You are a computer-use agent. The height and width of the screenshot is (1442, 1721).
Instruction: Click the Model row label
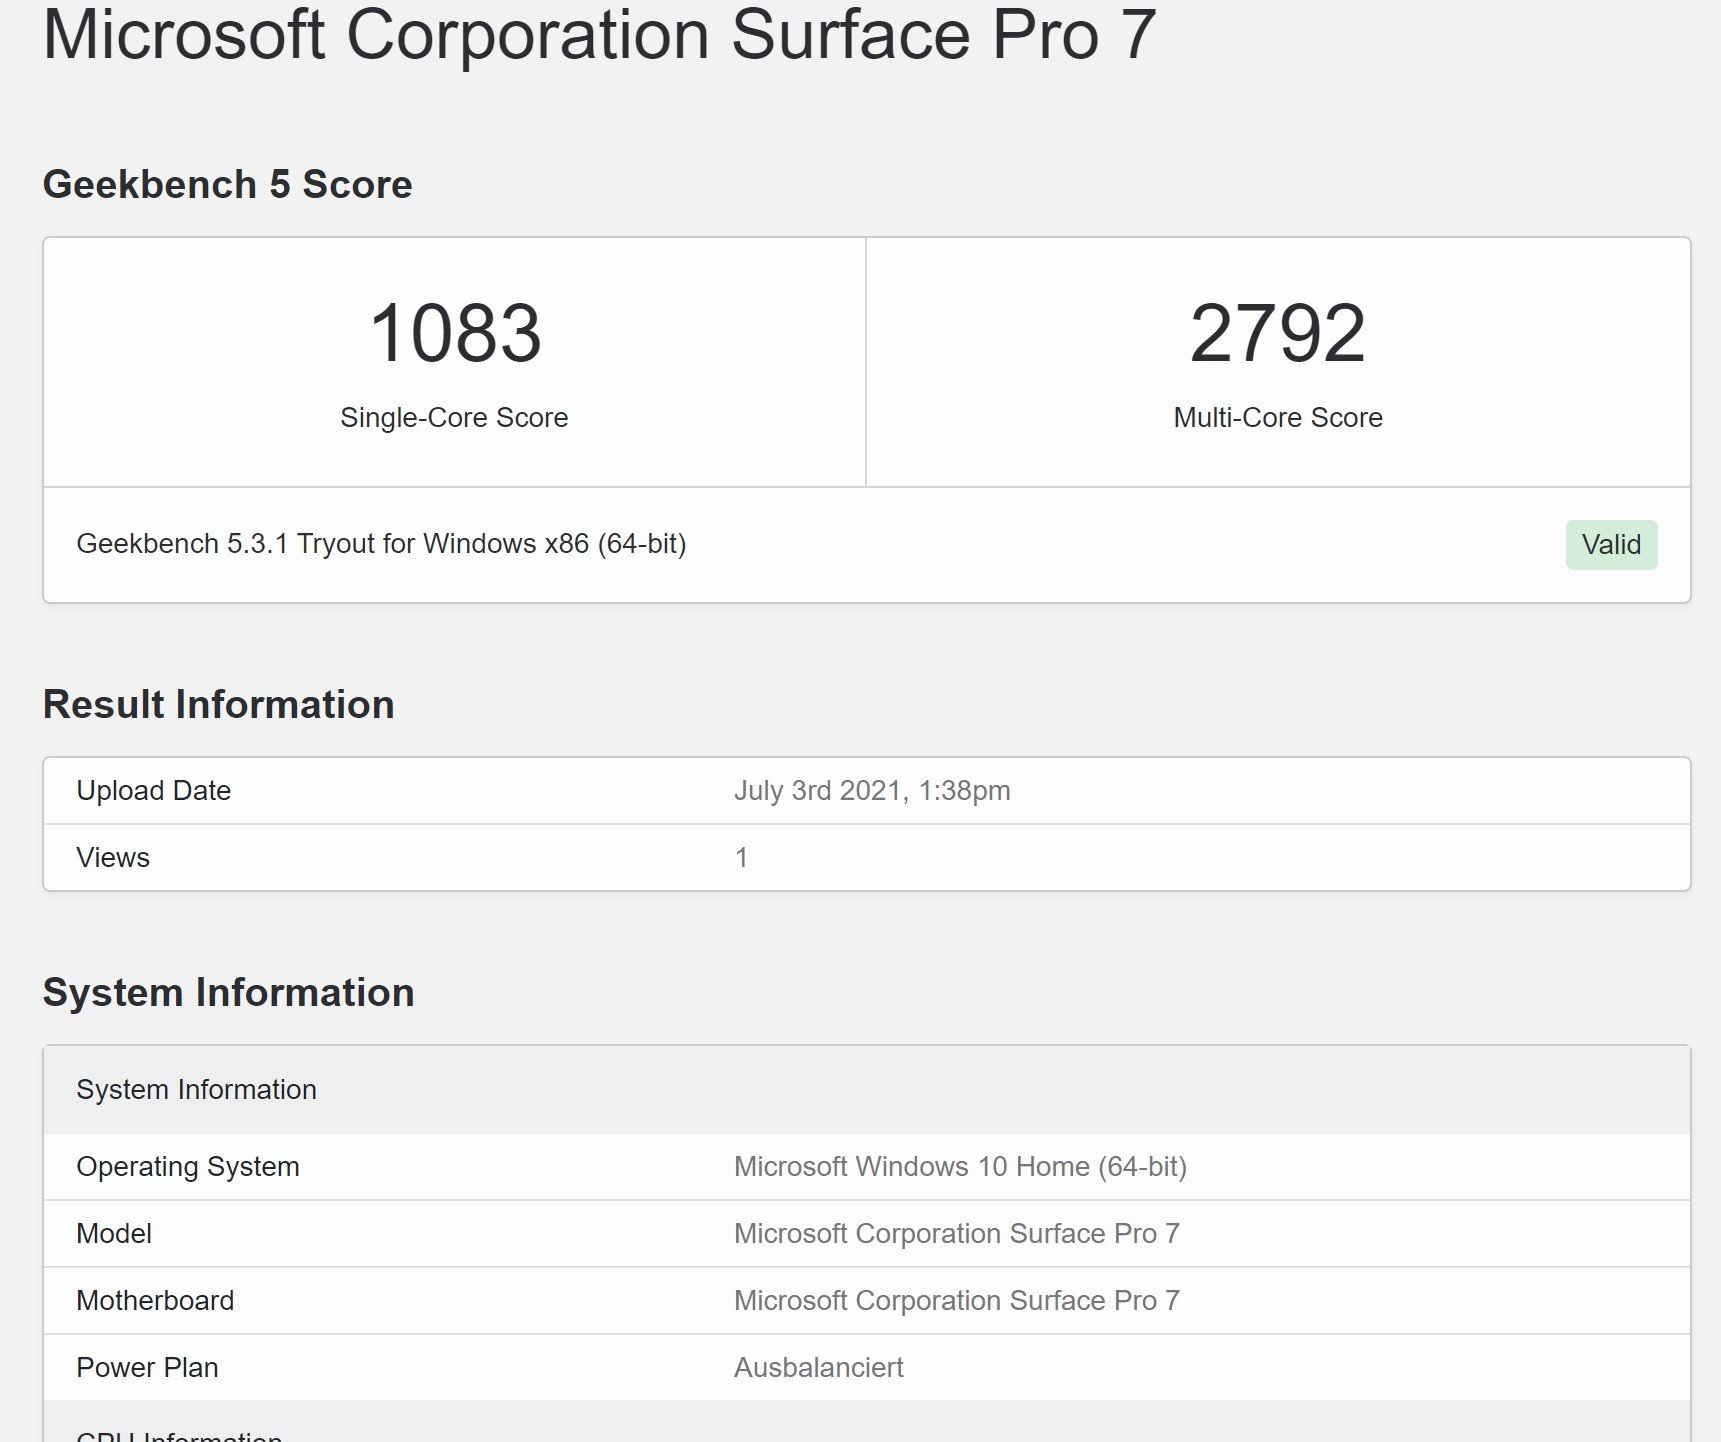coord(114,1234)
